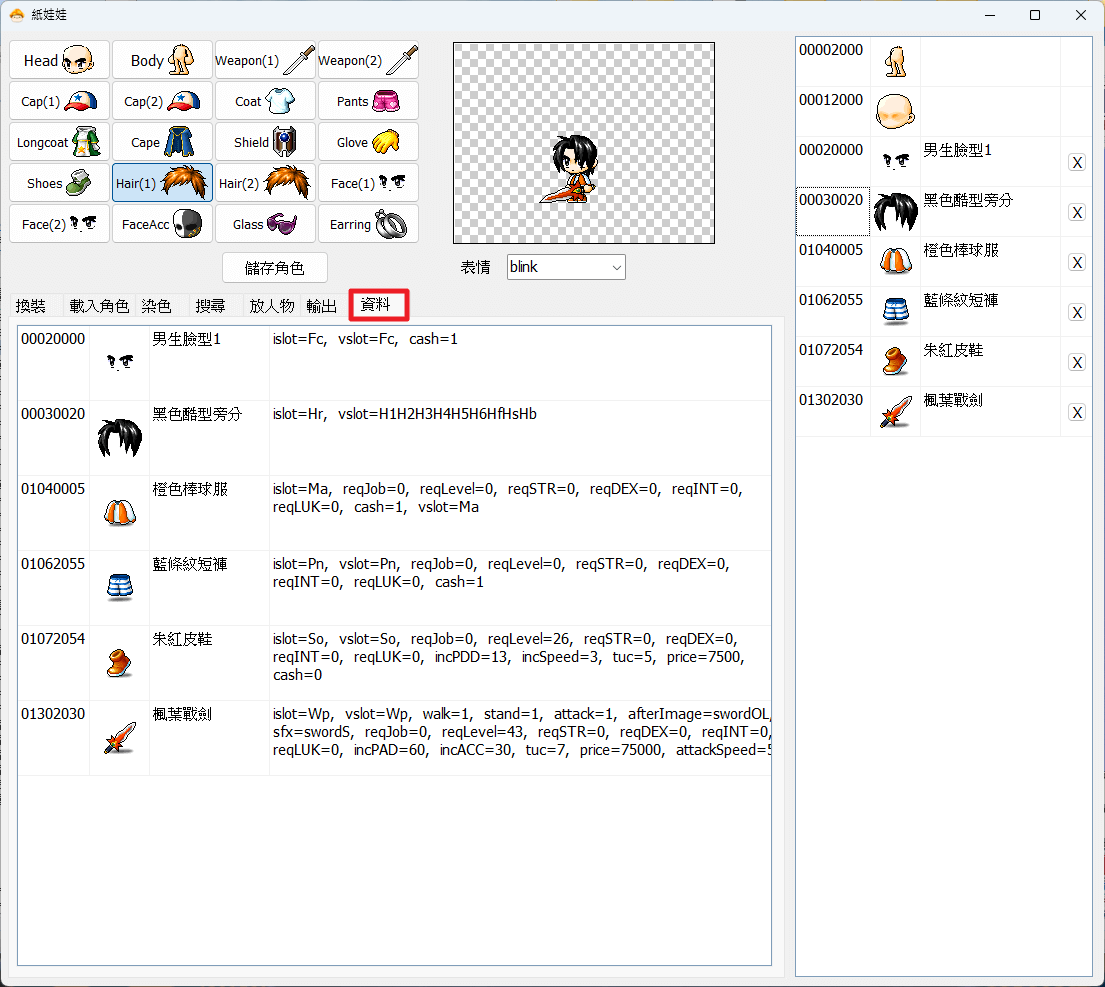The height and width of the screenshot is (987, 1105).
Task: Open the Earring category
Action: click(x=368, y=224)
